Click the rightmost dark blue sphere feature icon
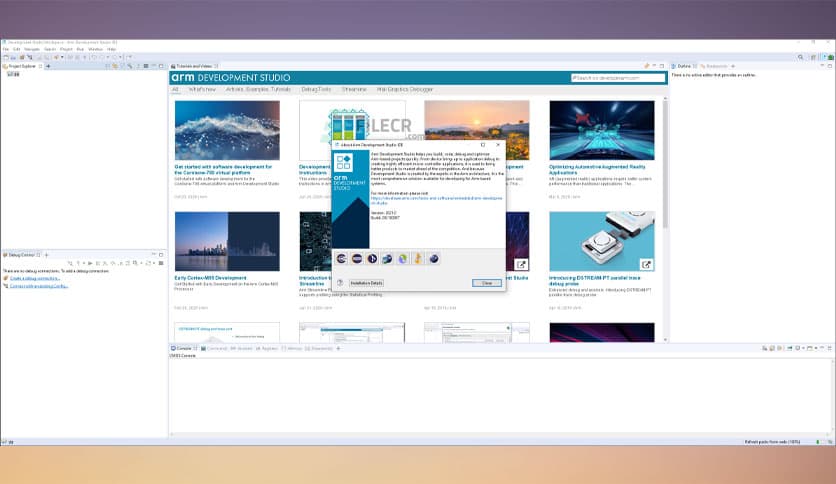This screenshot has height=484, width=836. click(x=434, y=259)
